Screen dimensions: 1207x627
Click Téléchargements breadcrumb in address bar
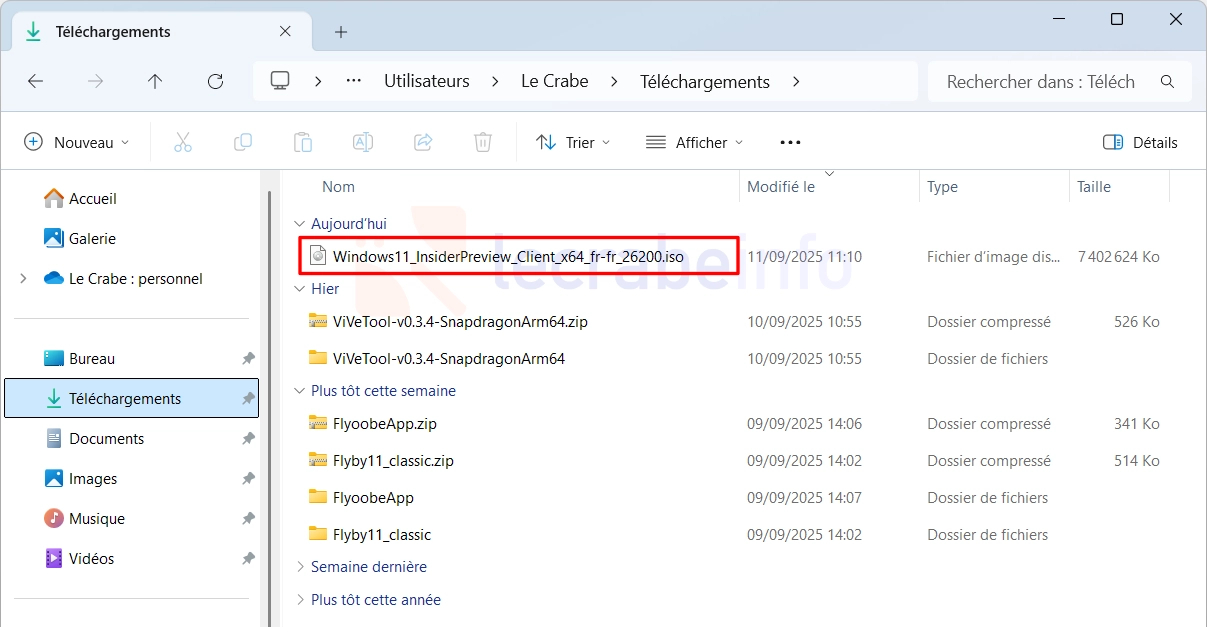705,82
